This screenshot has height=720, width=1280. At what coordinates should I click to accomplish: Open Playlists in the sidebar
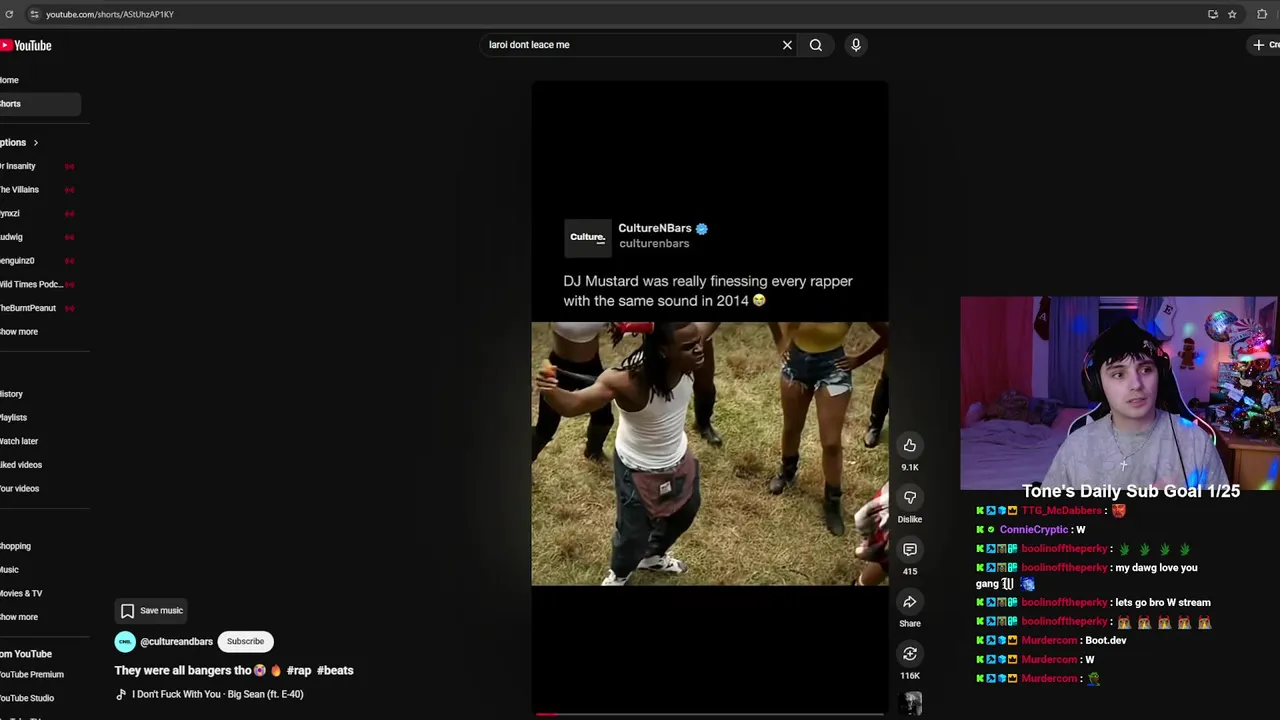[14, 418]
